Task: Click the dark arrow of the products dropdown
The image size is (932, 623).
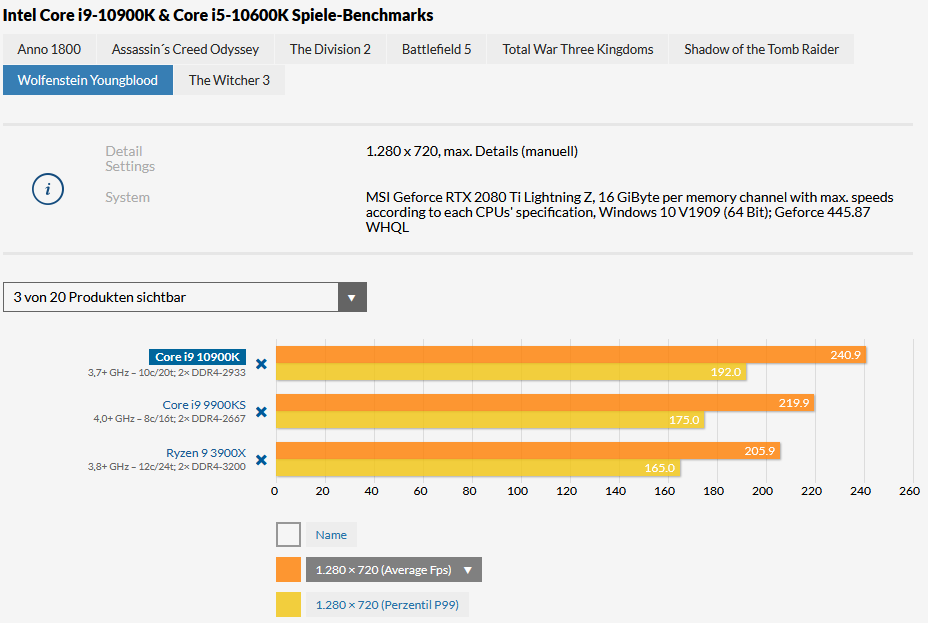Action: click(x=352, y=297)
